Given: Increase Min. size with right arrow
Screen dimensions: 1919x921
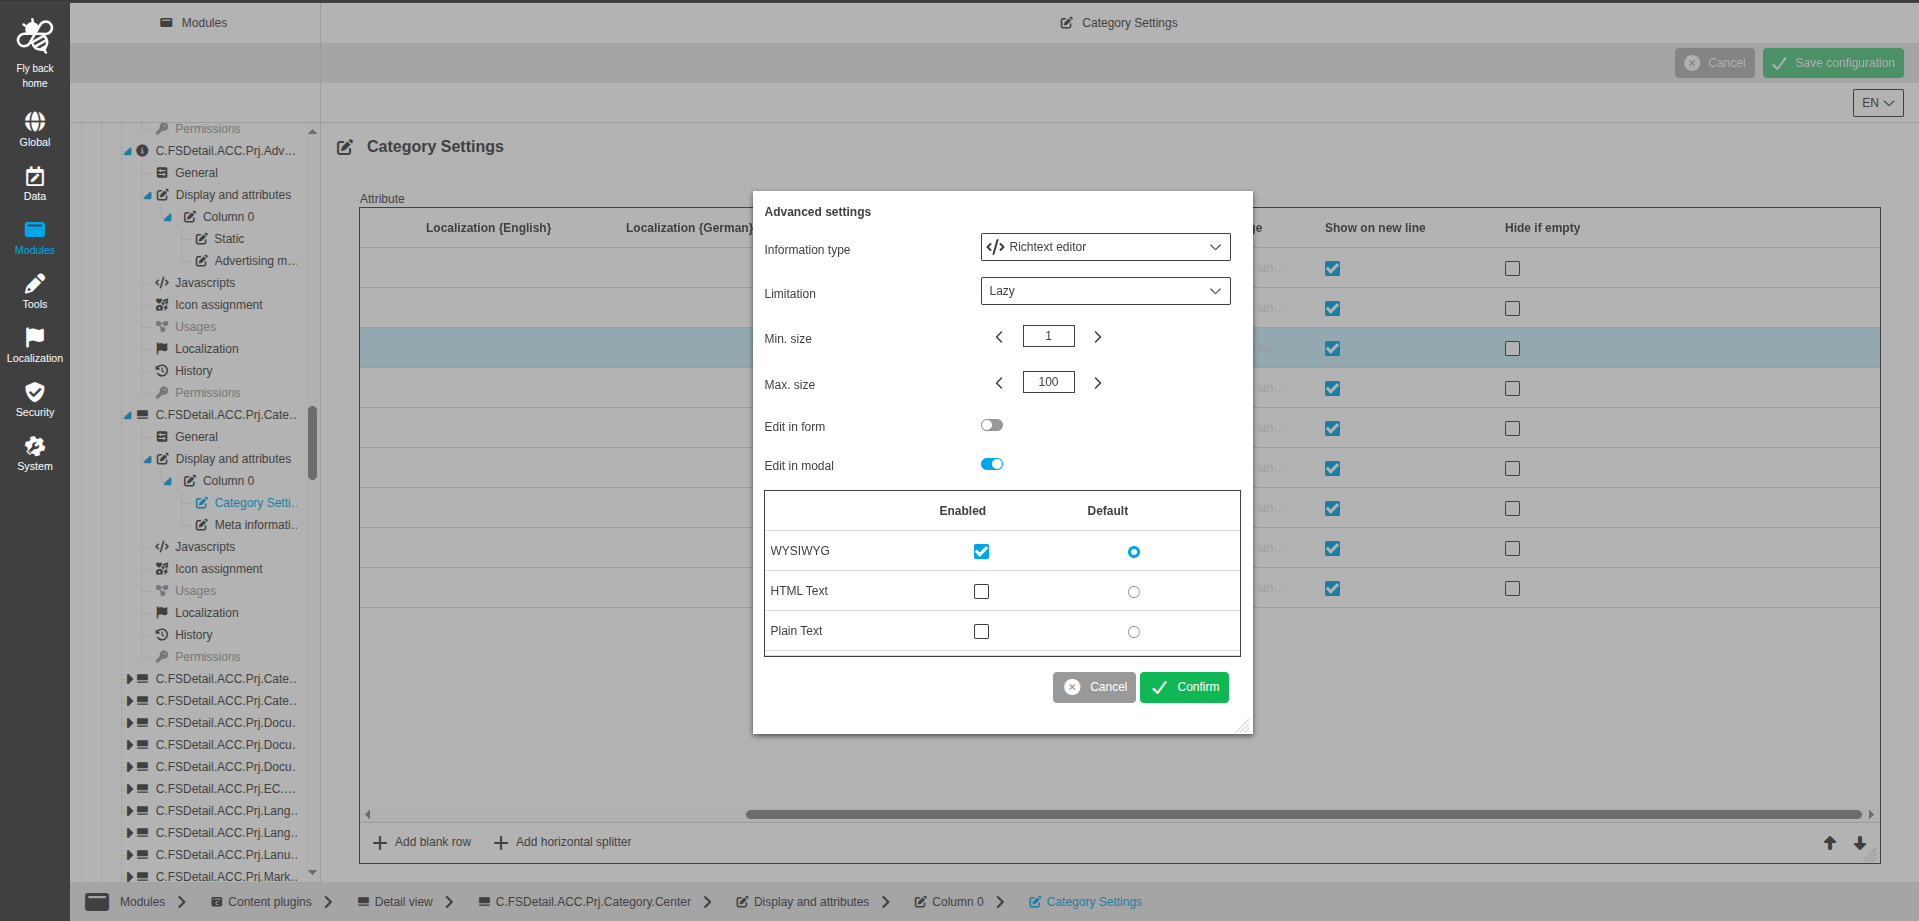Looking at the screenshot, I should pos(1098,337).
